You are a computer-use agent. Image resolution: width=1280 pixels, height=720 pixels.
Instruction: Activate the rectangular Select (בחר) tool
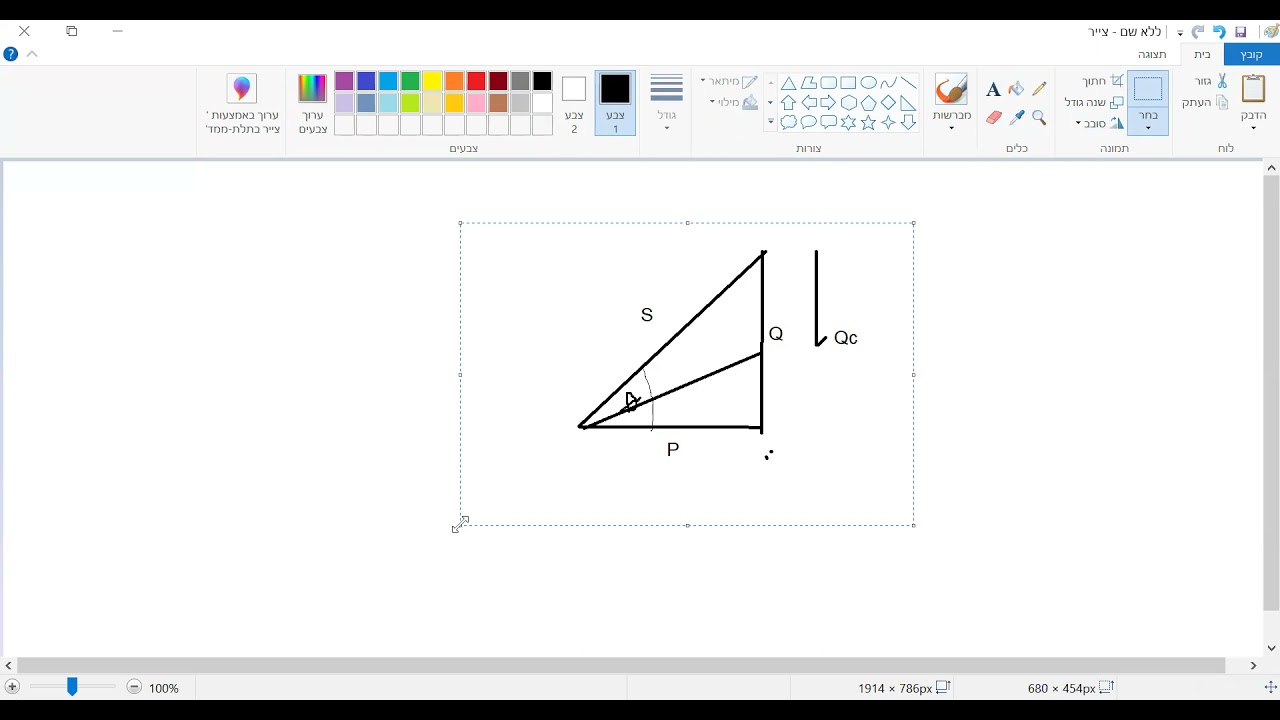point(1148,89)
